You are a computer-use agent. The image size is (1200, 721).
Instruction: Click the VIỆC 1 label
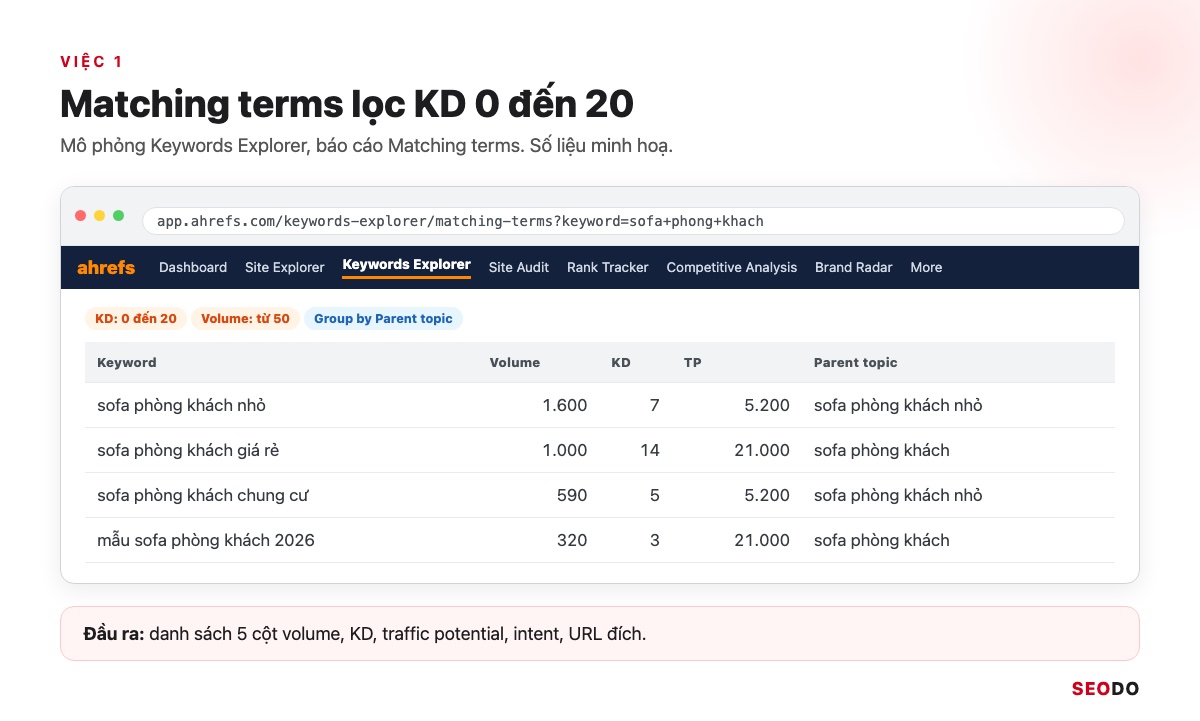91,62
